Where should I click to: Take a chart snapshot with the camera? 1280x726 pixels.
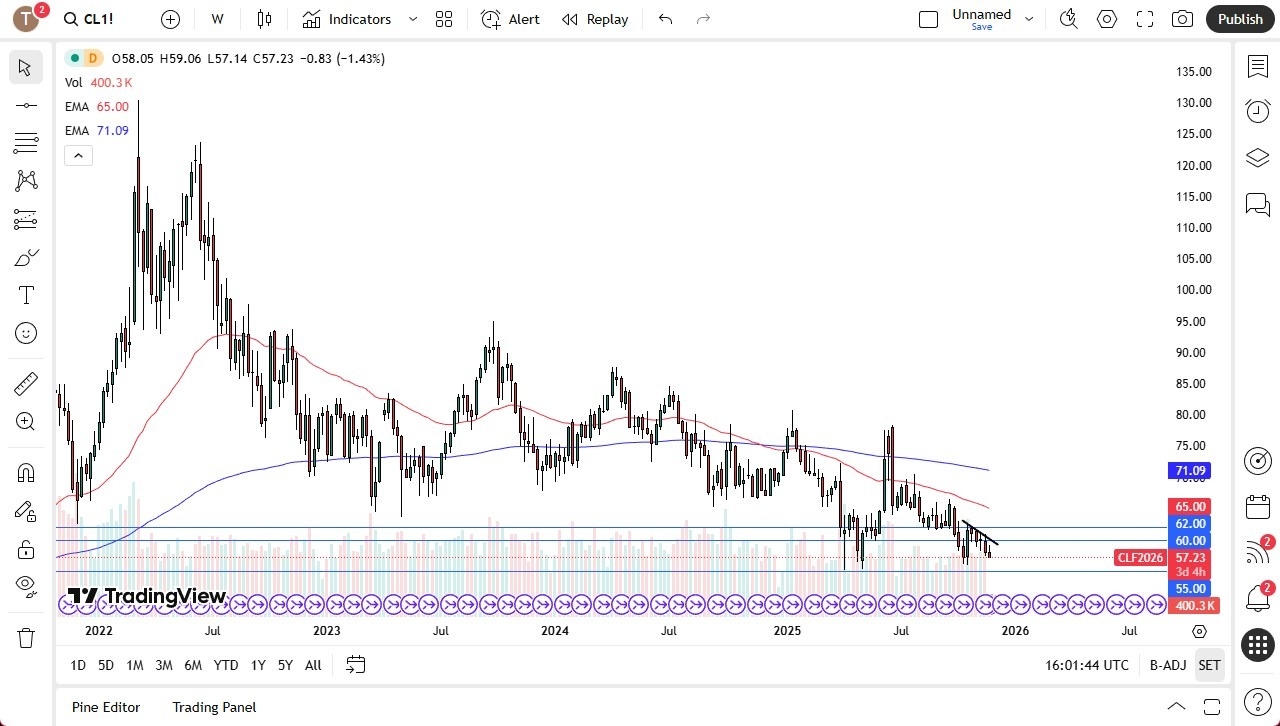(1181, 18)
